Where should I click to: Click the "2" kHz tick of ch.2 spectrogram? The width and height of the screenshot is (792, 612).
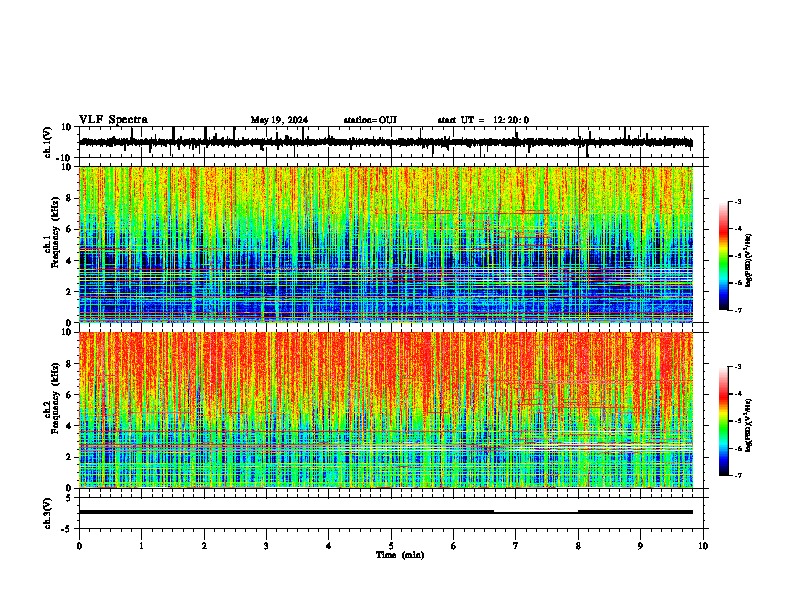coord(70,457)
